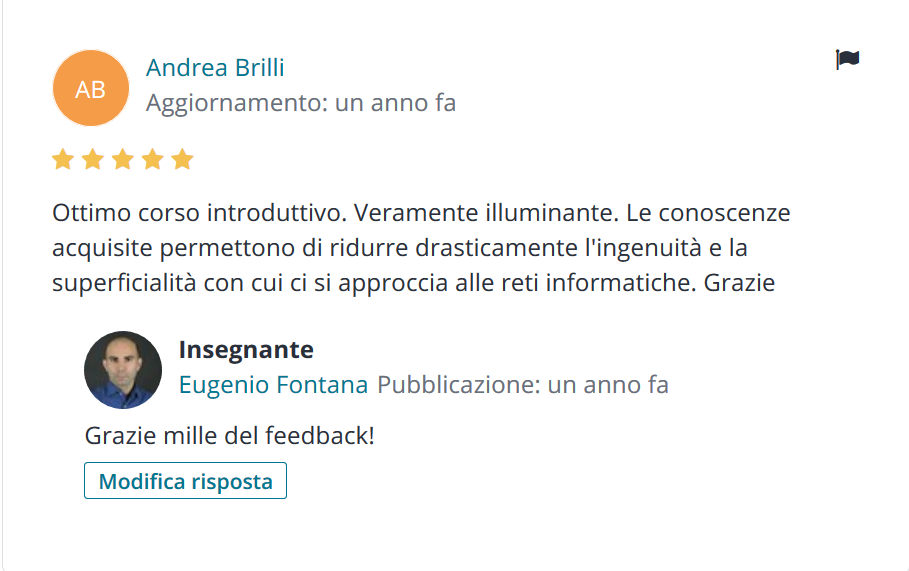
Task: Click the report flag icon on the review
Action: [847, 59]
